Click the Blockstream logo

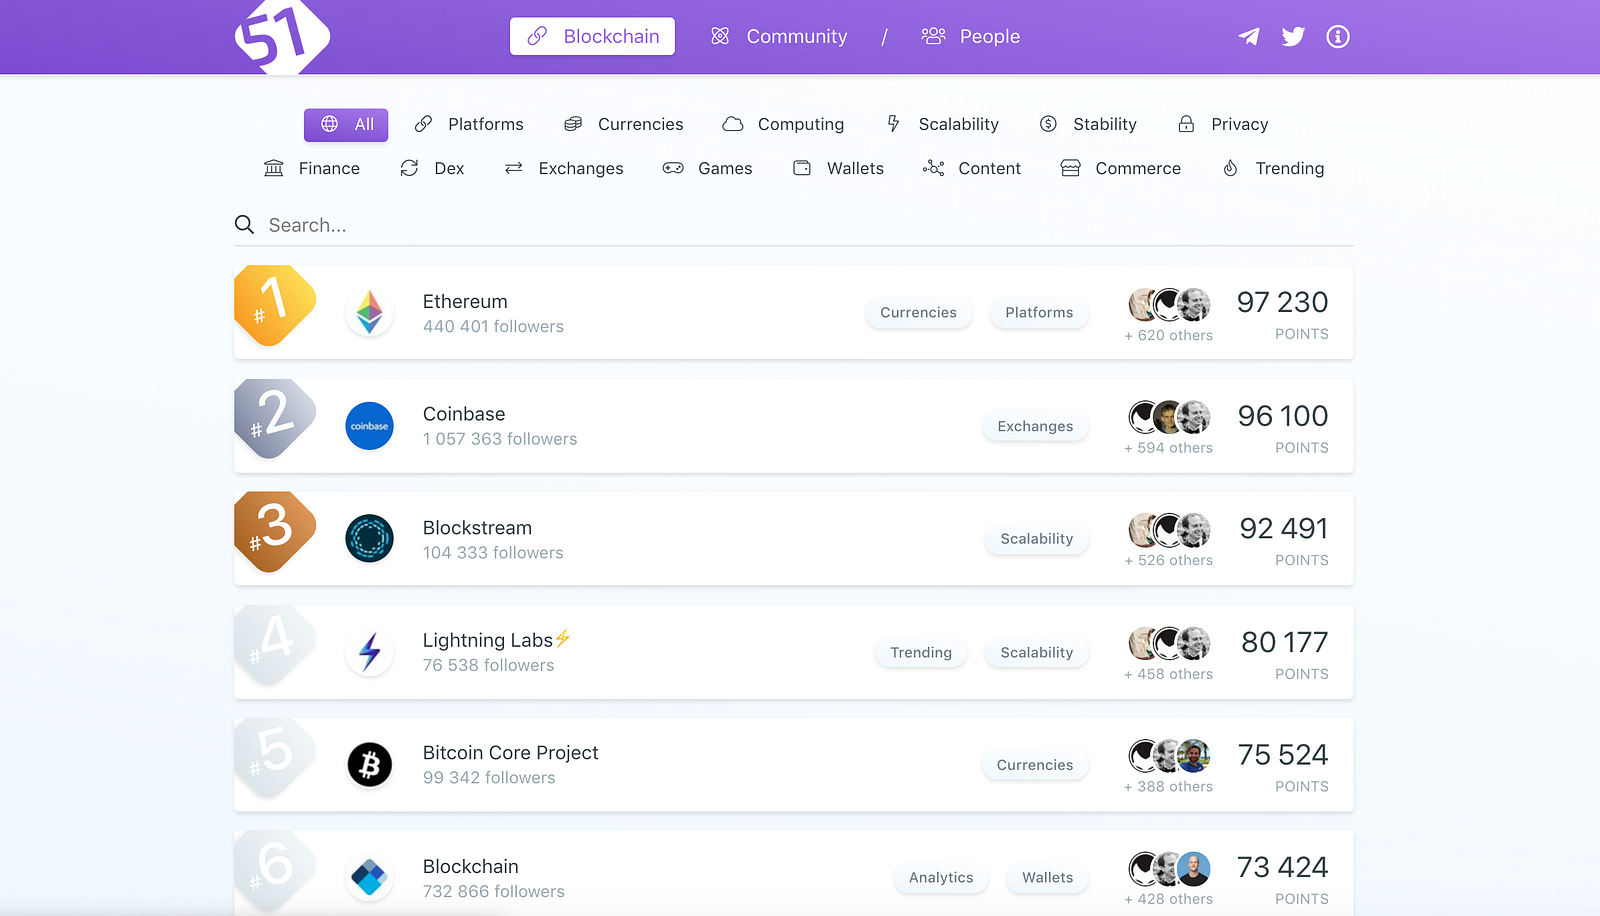tap(370, 539)
